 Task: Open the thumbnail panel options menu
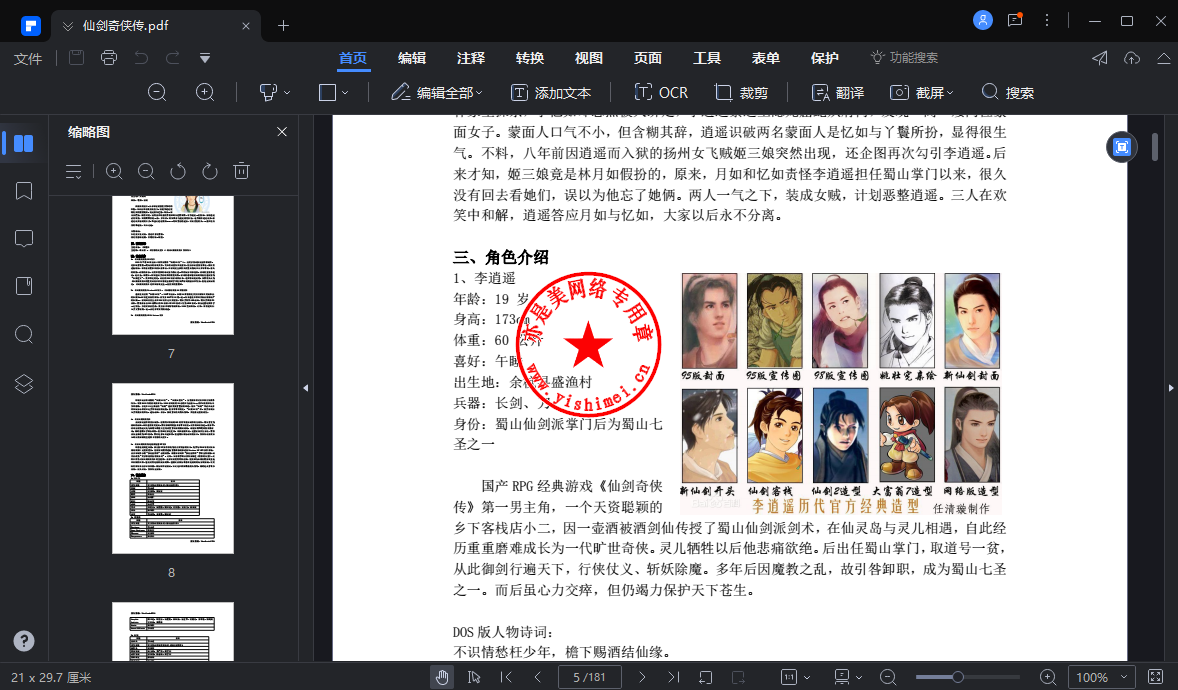74,171
